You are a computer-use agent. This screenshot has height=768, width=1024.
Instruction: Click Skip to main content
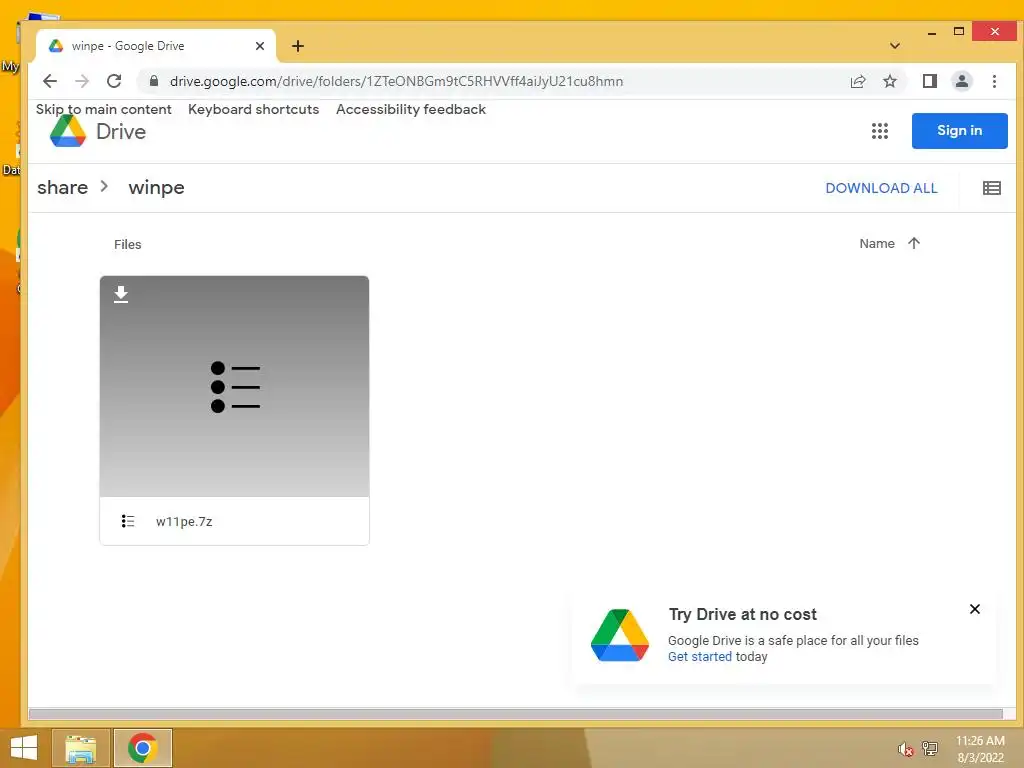(103, 109)
